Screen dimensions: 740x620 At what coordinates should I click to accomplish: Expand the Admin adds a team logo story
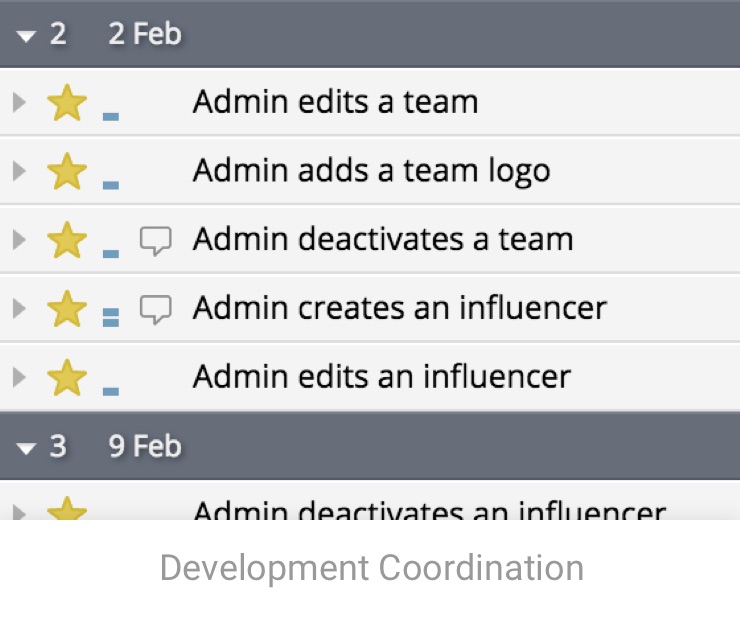click(x=17, y=171)
